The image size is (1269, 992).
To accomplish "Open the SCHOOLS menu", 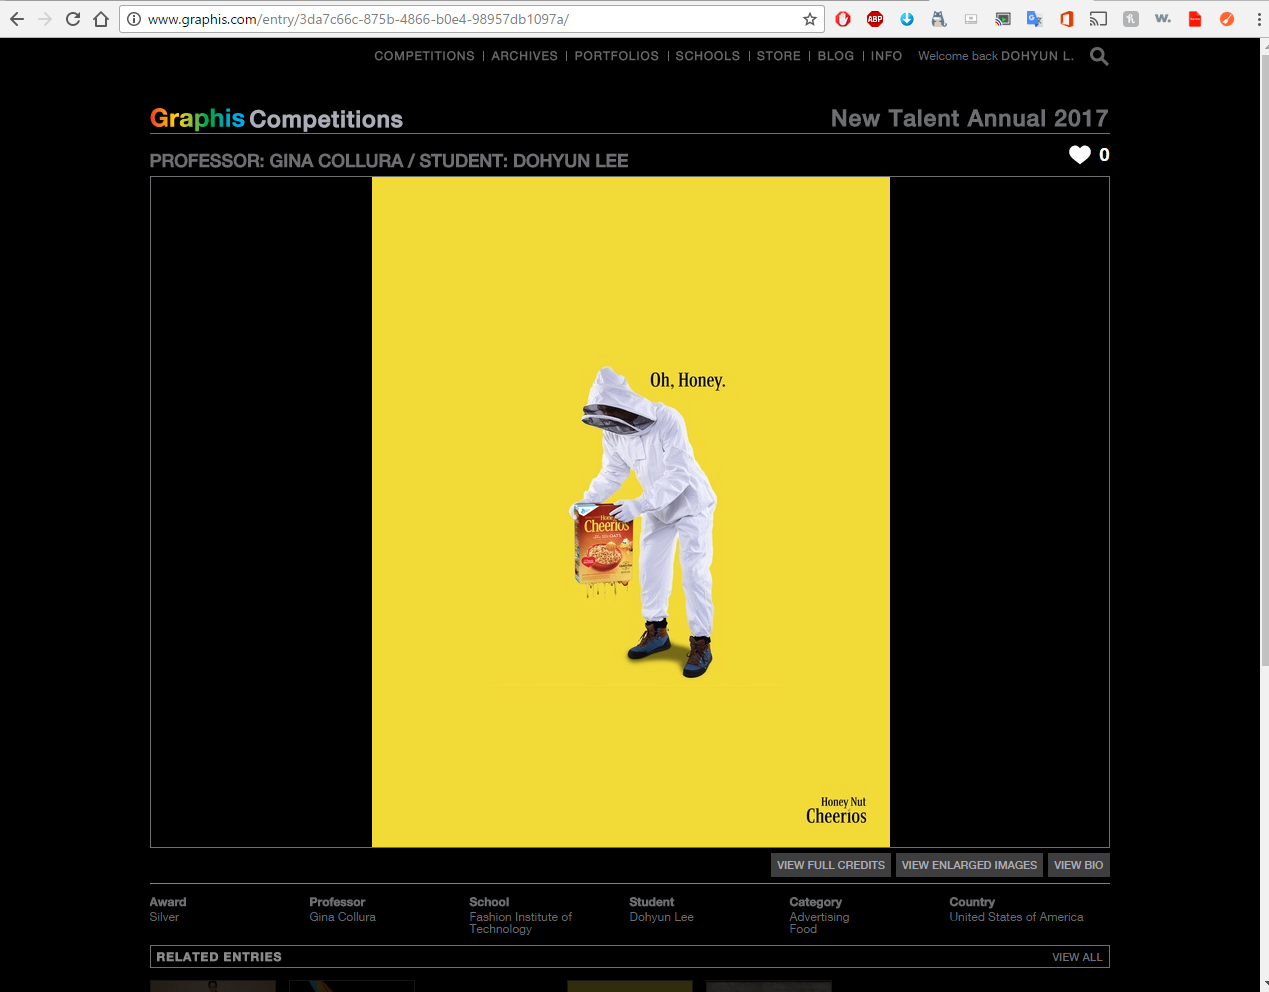I will point(707,56).
